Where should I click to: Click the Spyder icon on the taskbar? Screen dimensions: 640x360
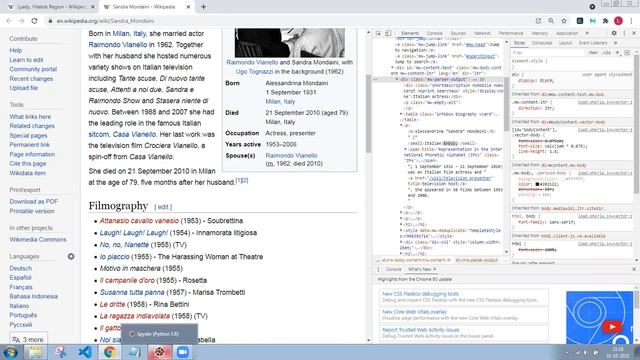click(x=159, y=352)
